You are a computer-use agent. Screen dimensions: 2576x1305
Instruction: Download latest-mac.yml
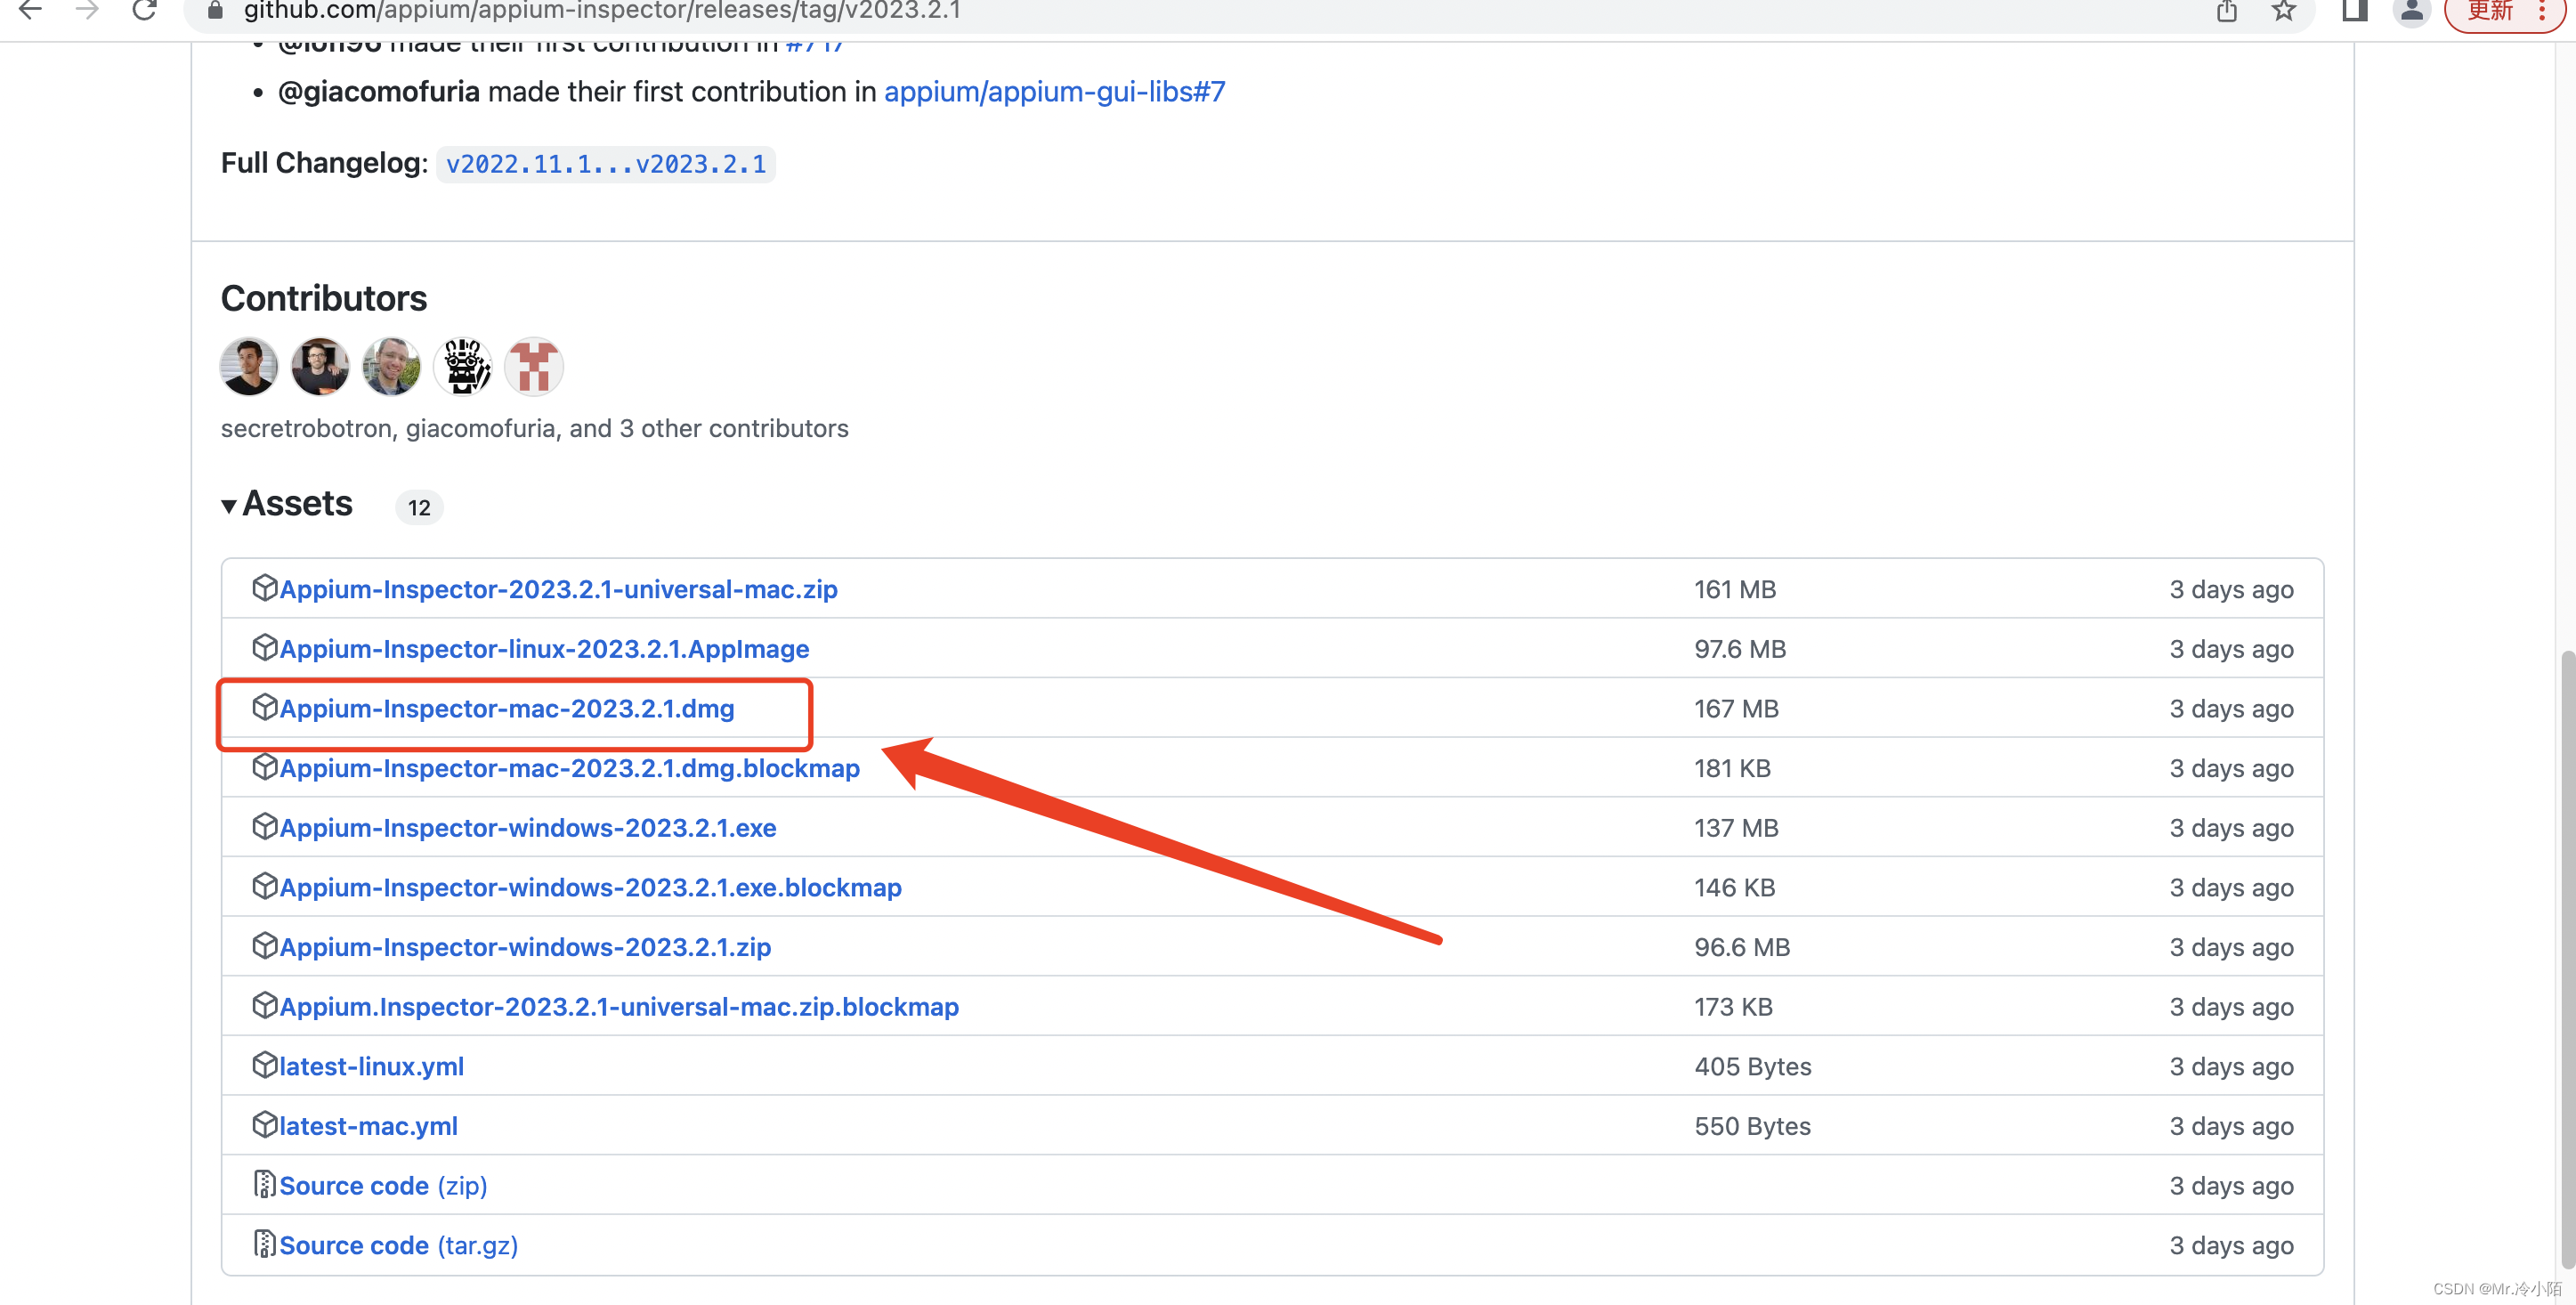[369, 1126]
